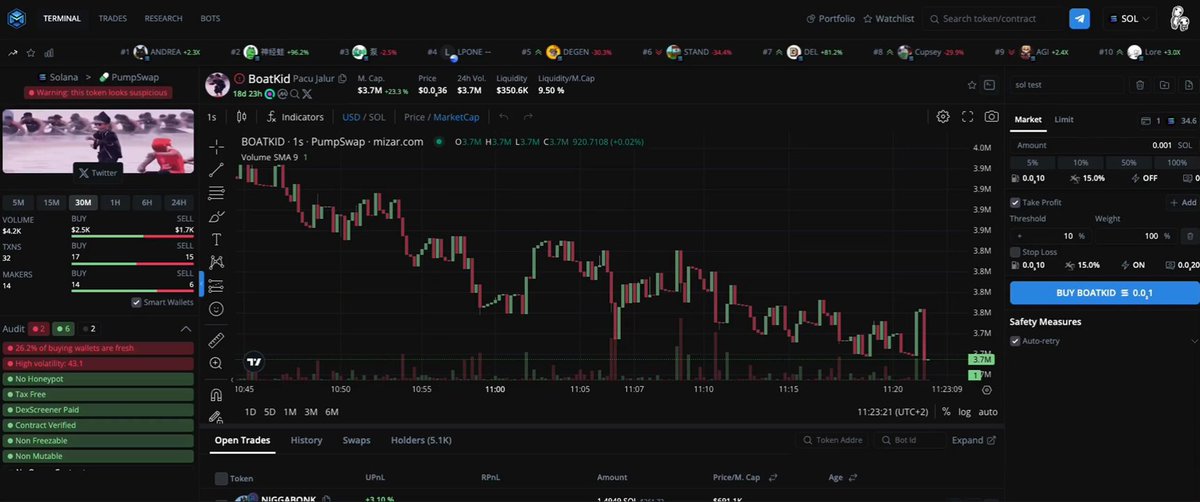Collapse the Audit section chevron
The height and width of the screenshot is (502, 1200).
185,328
